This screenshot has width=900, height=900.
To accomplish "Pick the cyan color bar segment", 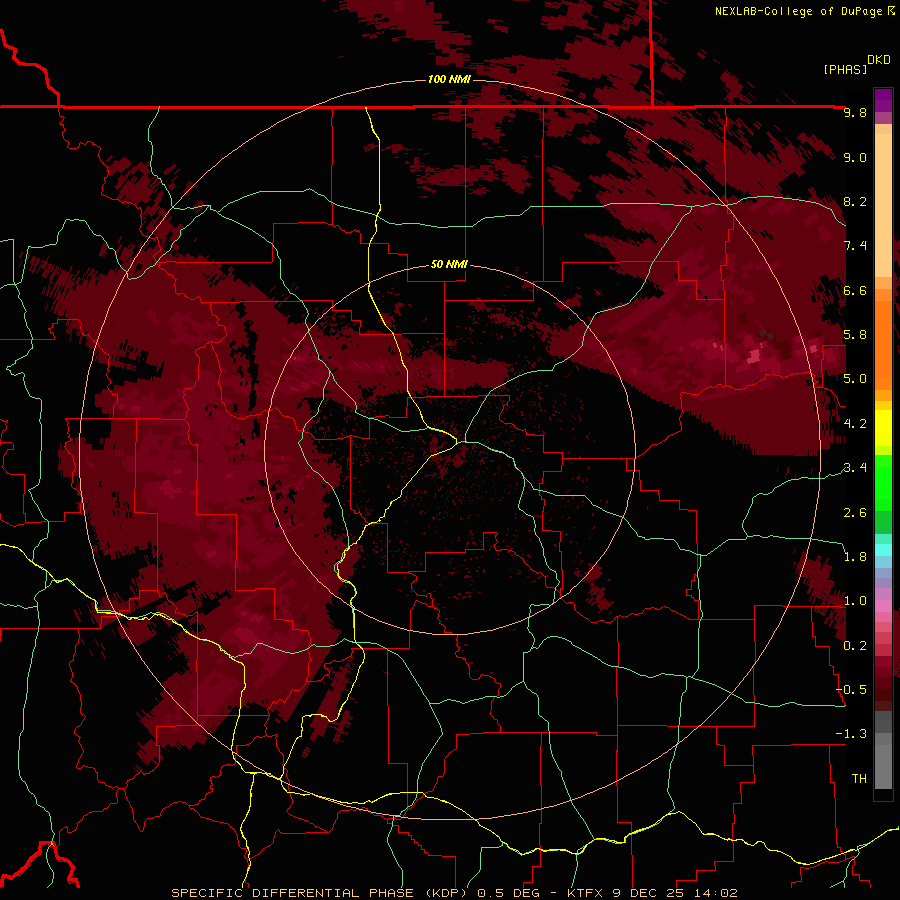I will (x=883, y=550).
